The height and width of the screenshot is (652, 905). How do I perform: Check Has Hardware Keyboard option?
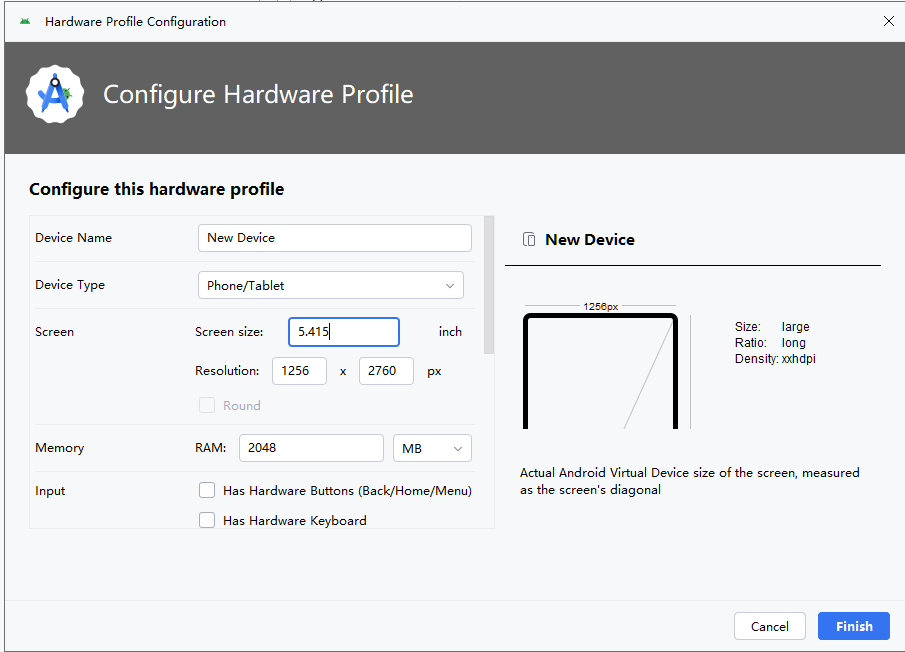207,520
